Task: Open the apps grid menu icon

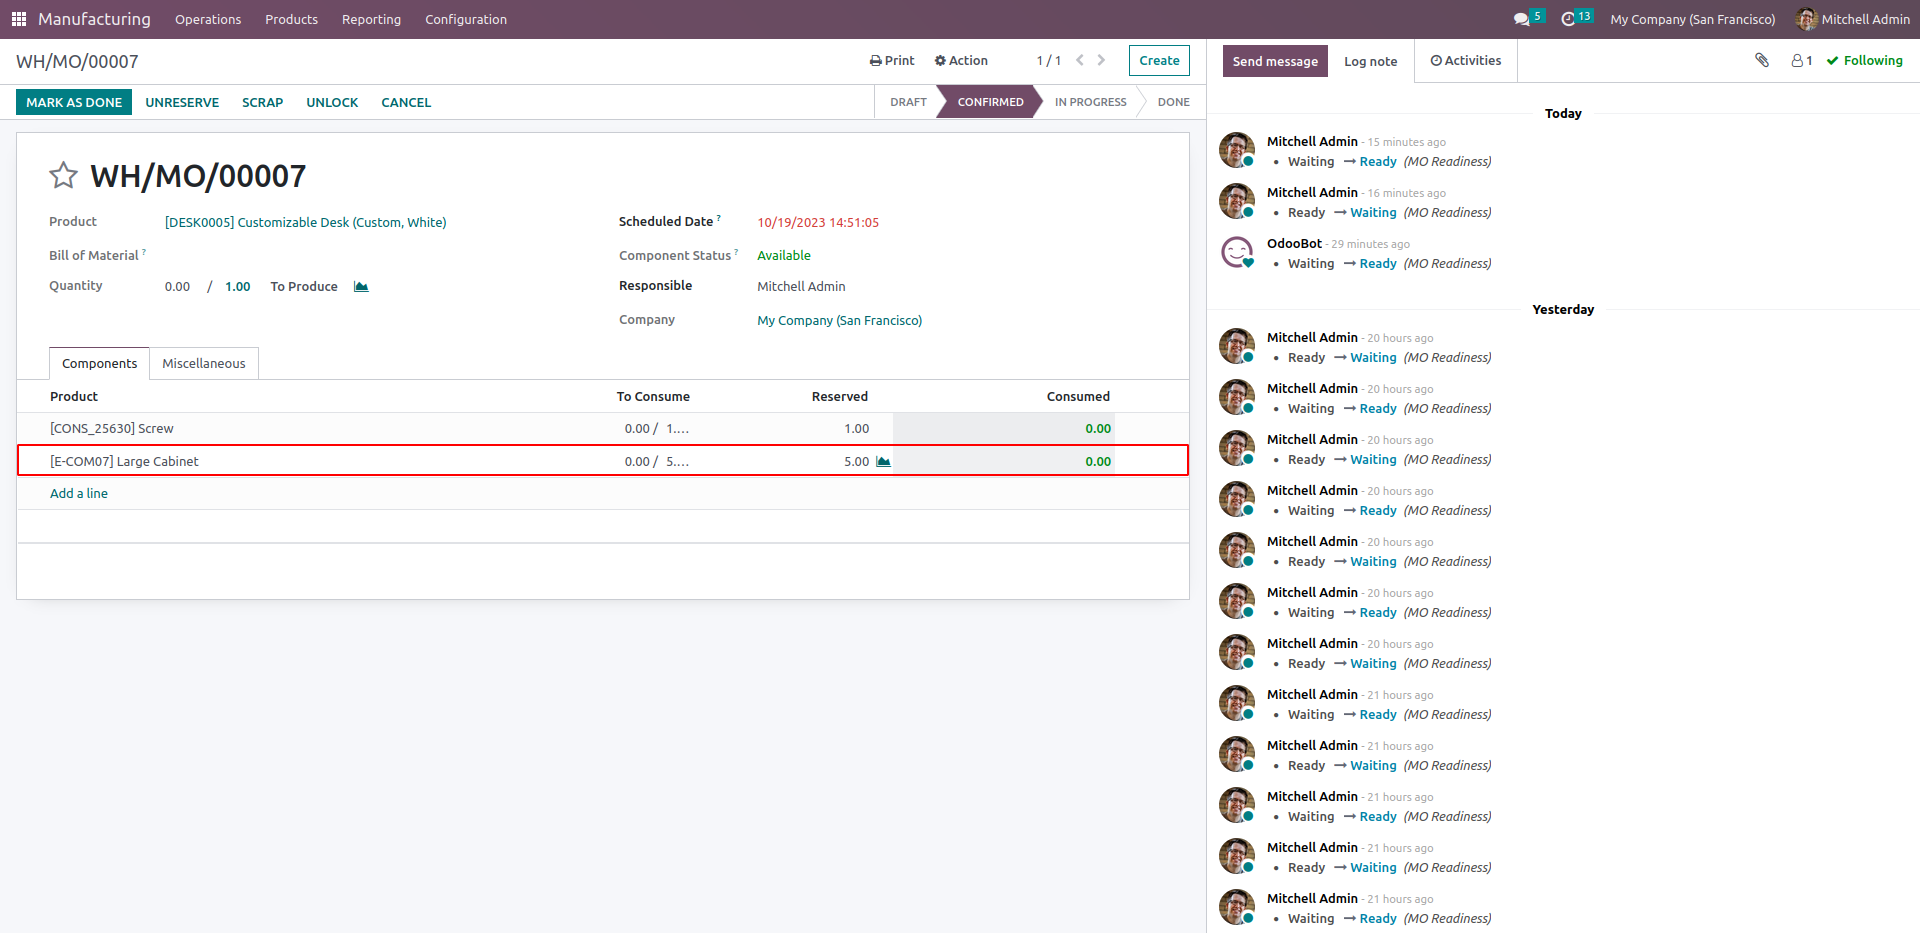Action: pyautogui.click(x=19, y=19)
